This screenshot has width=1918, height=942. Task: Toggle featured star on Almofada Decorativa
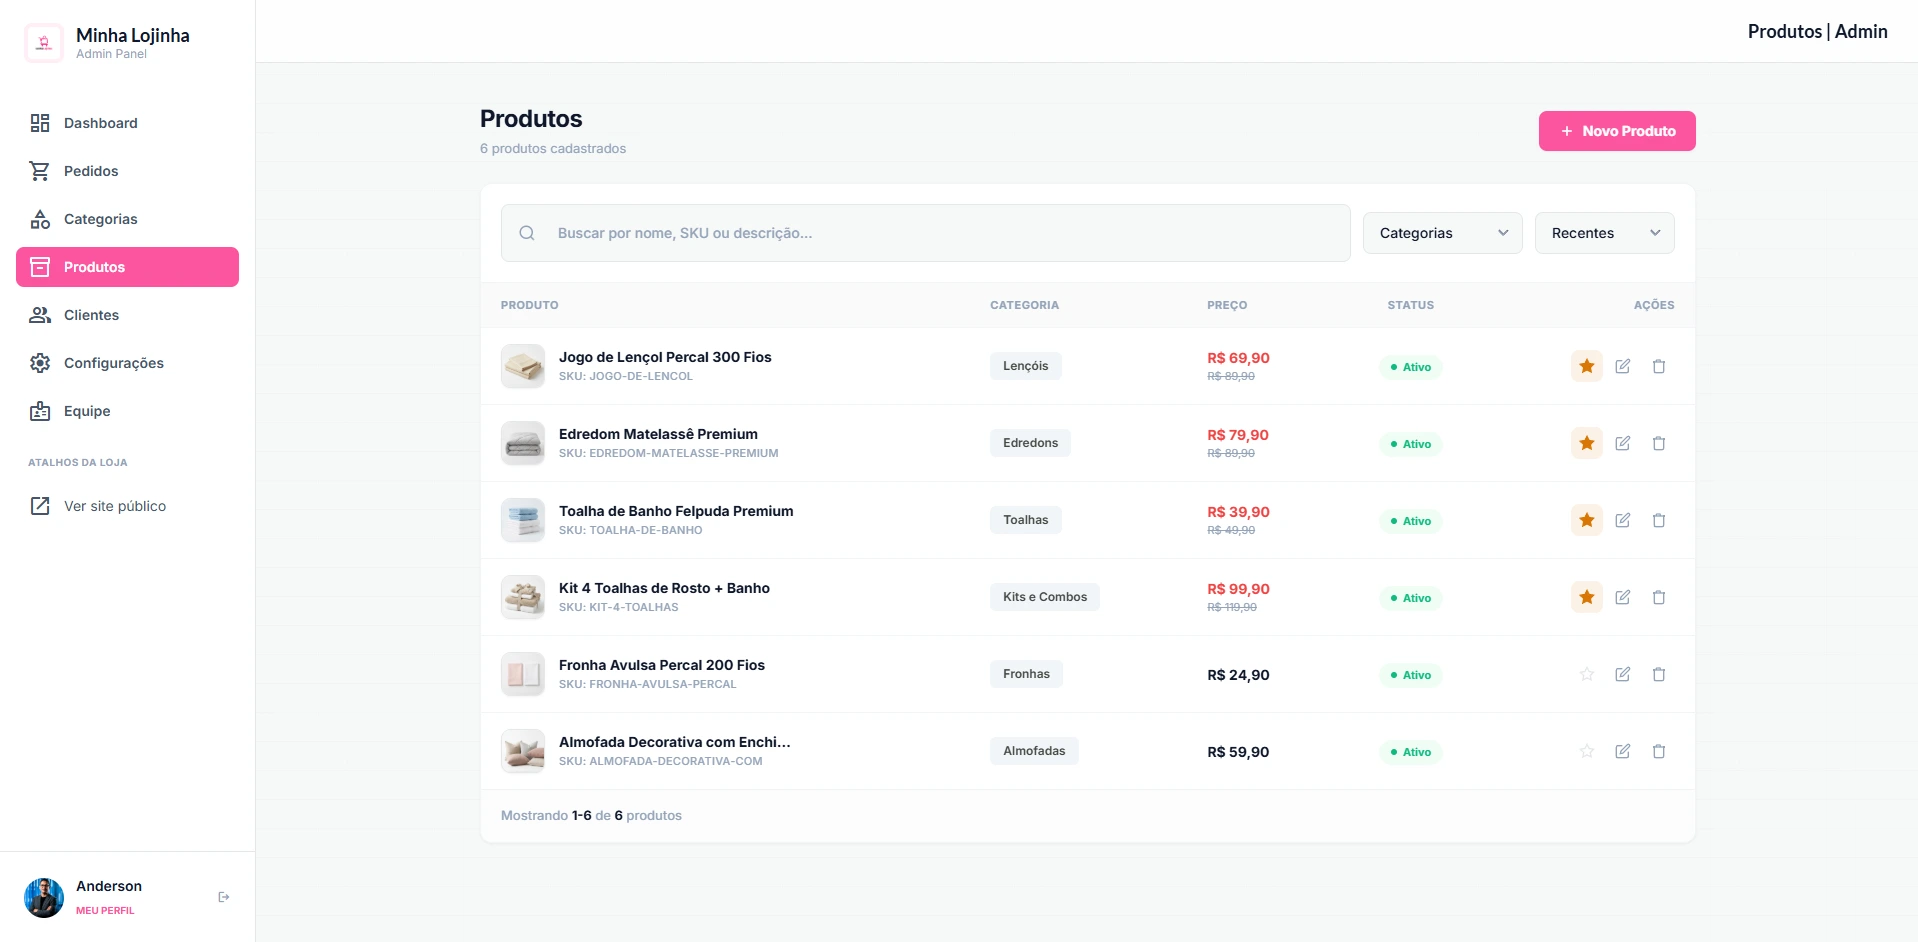pyautogui.click(x=1586, y=751)
